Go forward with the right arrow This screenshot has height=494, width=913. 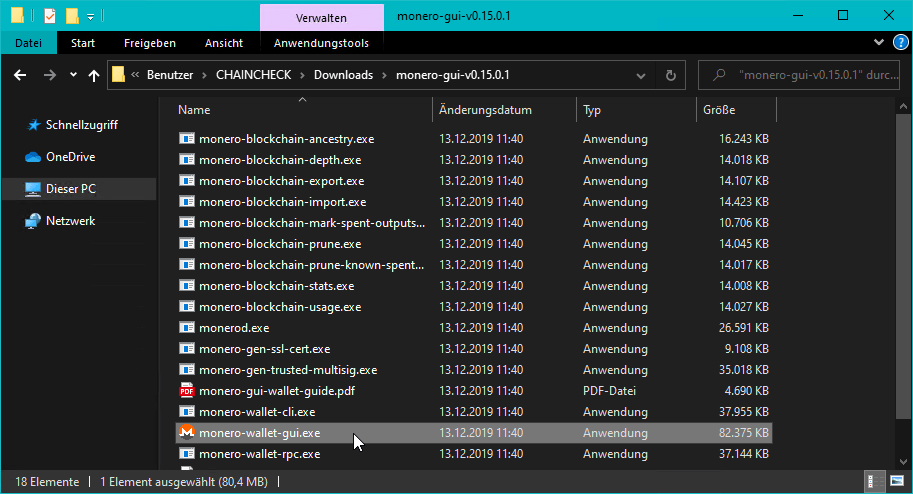pos(50,75)
